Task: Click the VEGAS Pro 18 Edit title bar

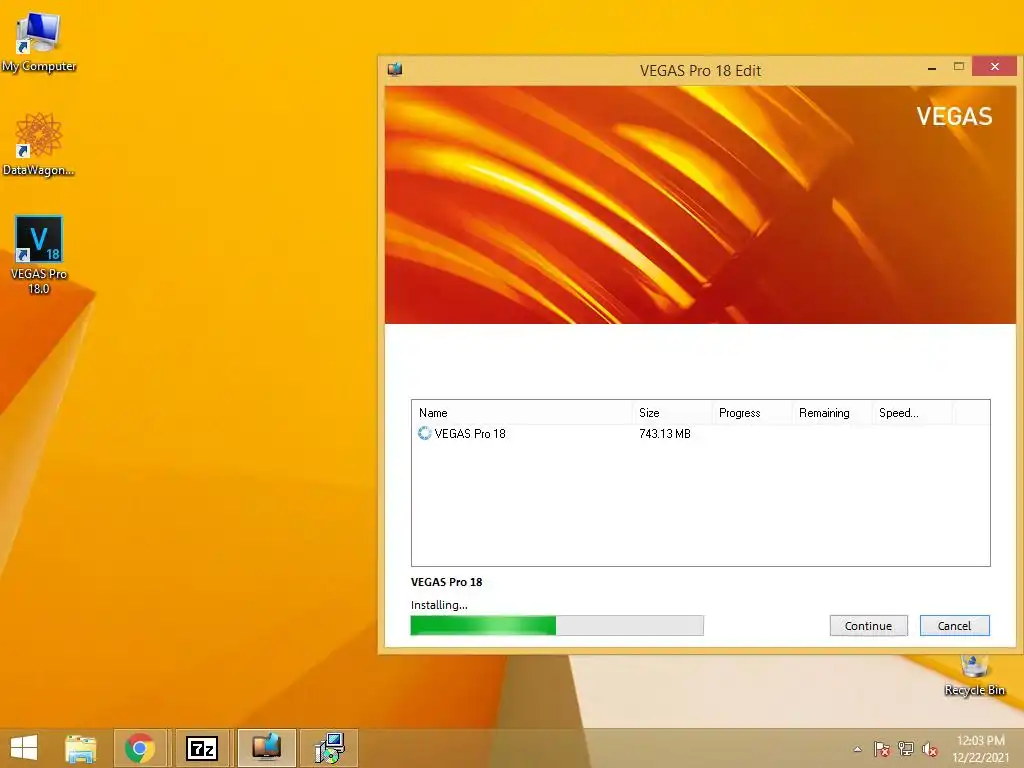Action: click(700, 71)
